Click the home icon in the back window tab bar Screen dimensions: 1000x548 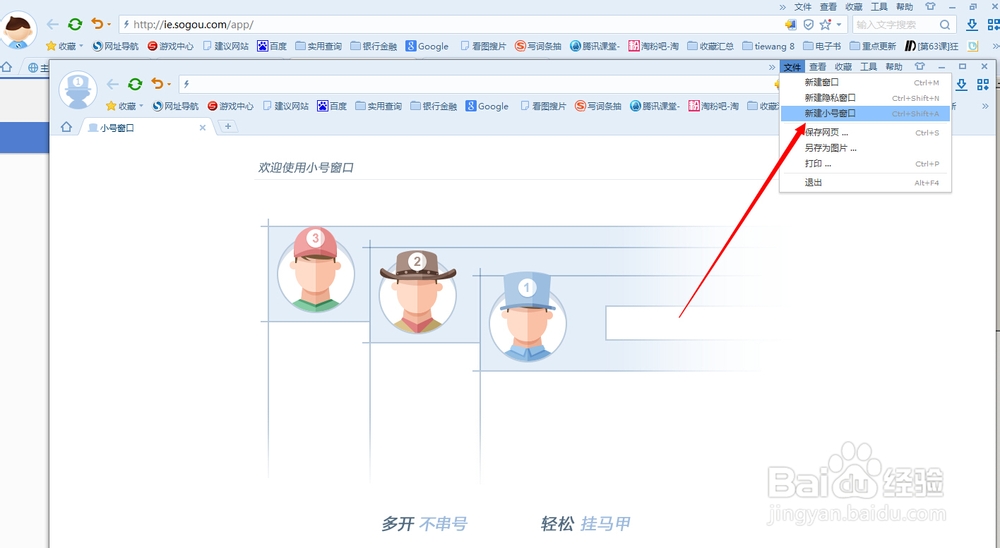(6, 67)
